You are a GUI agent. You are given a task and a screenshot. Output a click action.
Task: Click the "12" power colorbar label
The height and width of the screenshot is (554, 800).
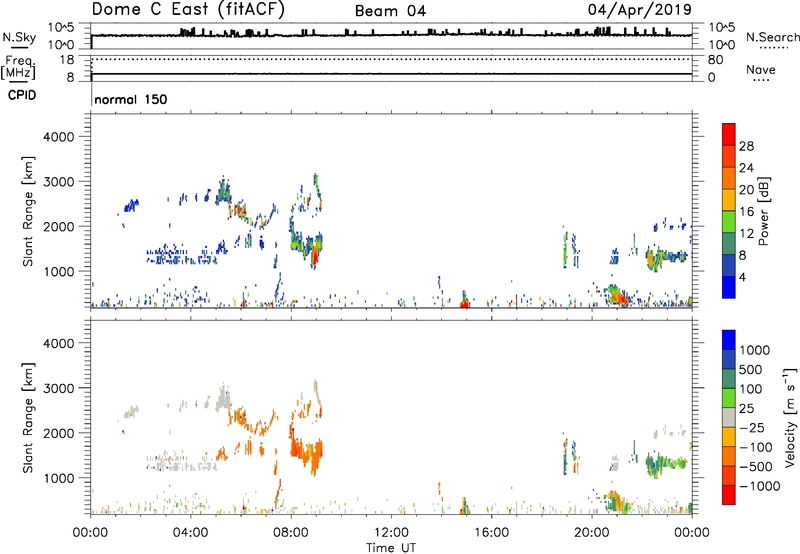(x=746, y=234)
